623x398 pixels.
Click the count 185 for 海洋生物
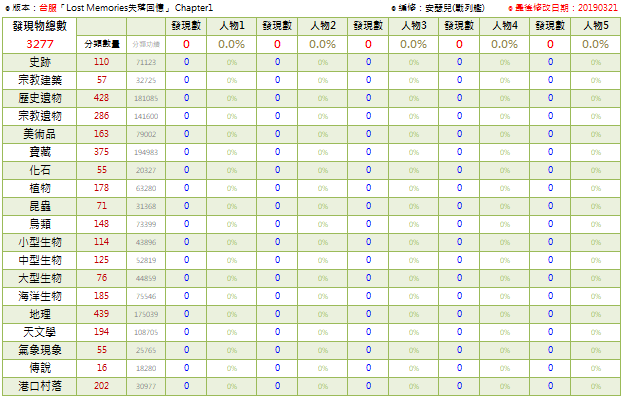(x=102, y=296)
